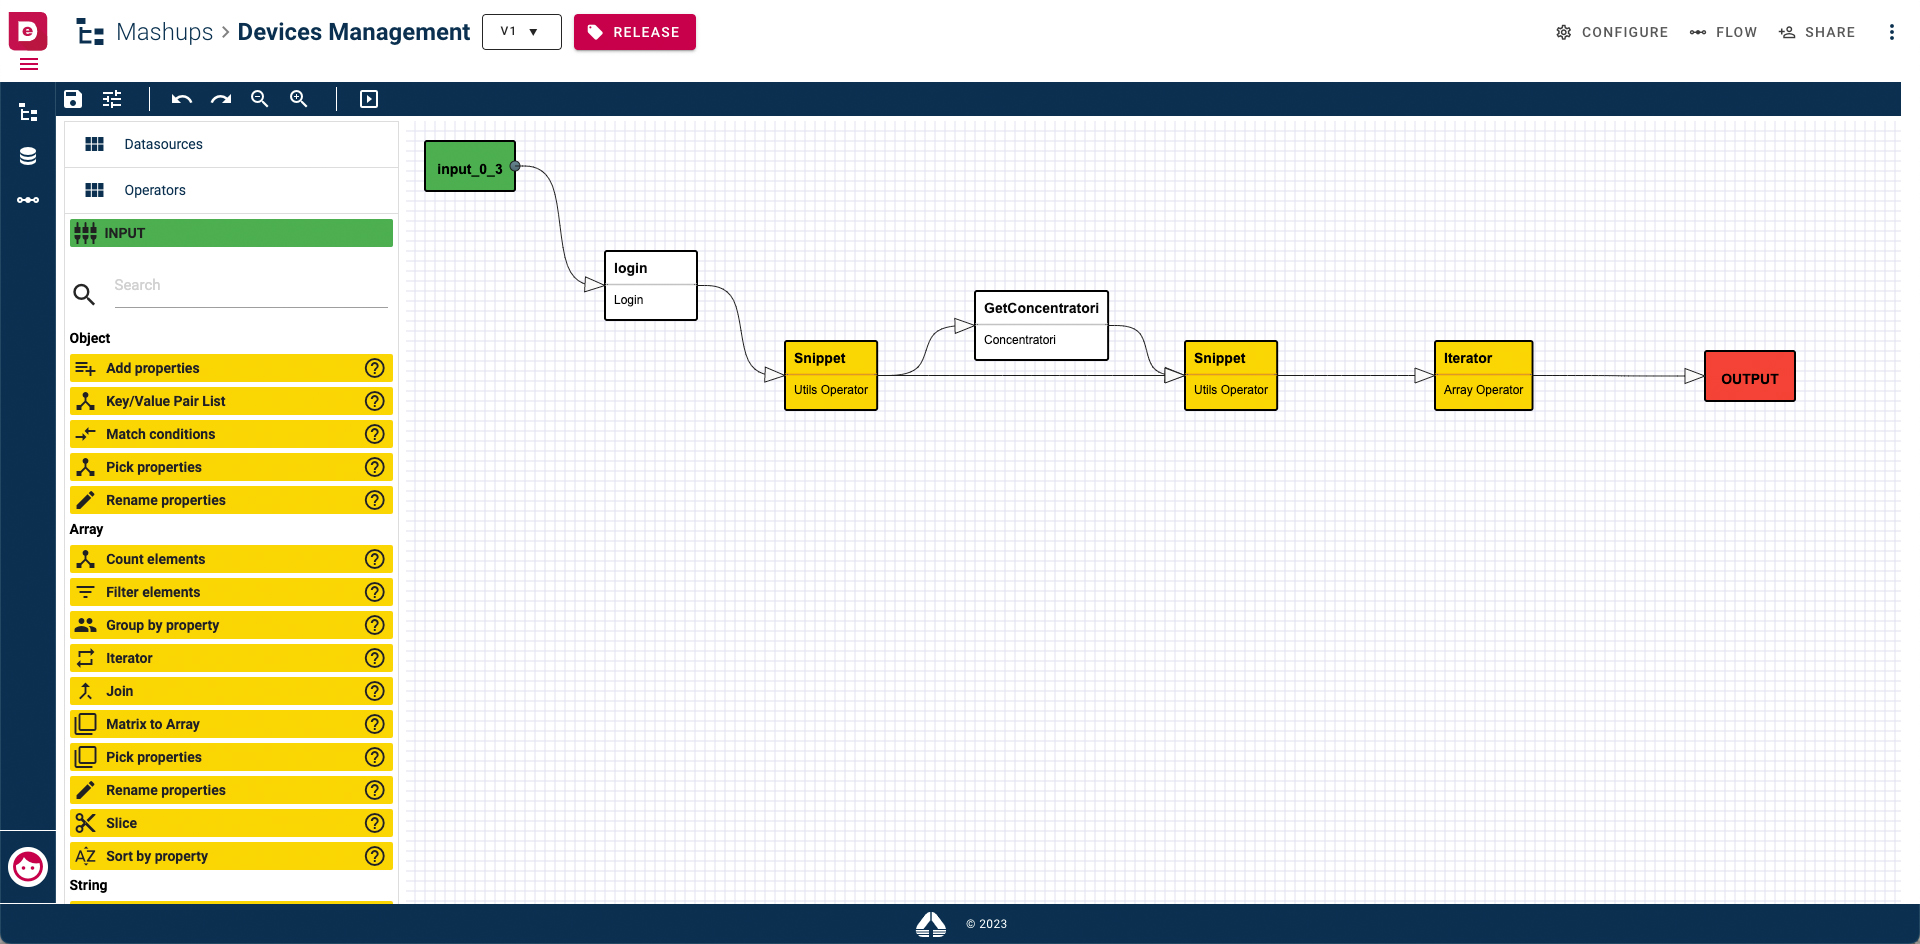Undo the last action

point(181,99)
